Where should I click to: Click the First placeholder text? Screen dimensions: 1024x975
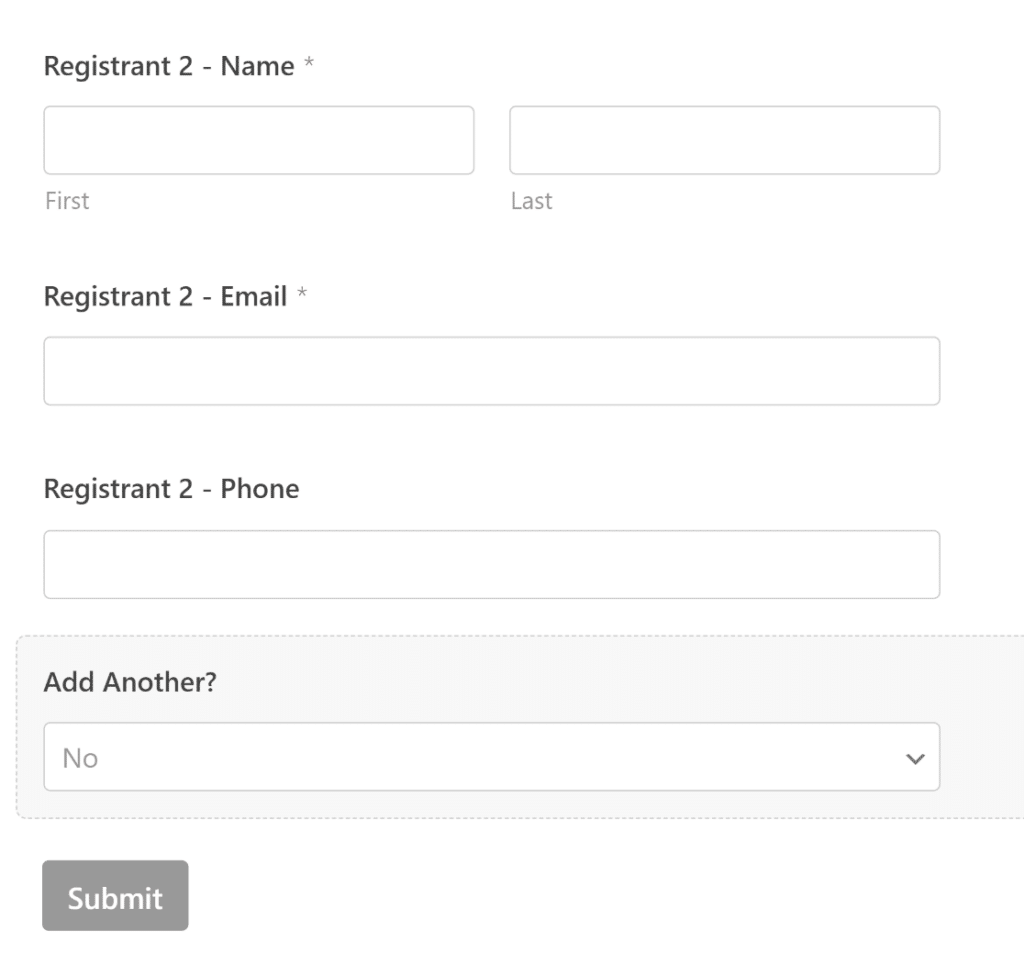coord(67,200)
